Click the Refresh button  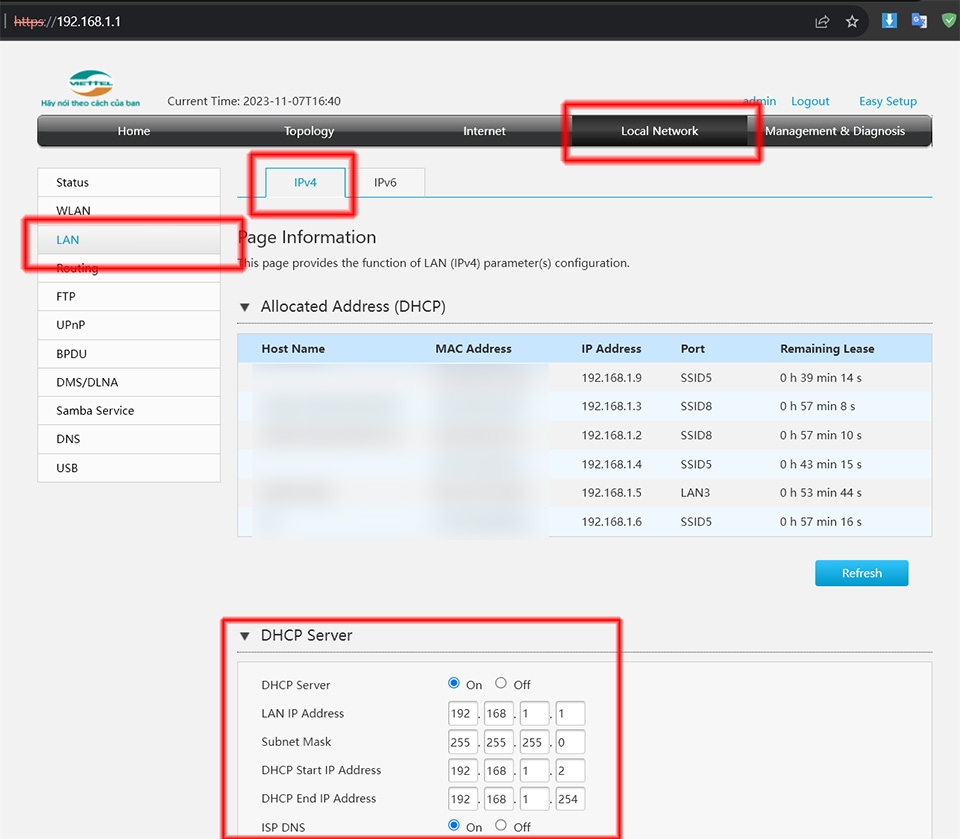[x=861, y=573]
